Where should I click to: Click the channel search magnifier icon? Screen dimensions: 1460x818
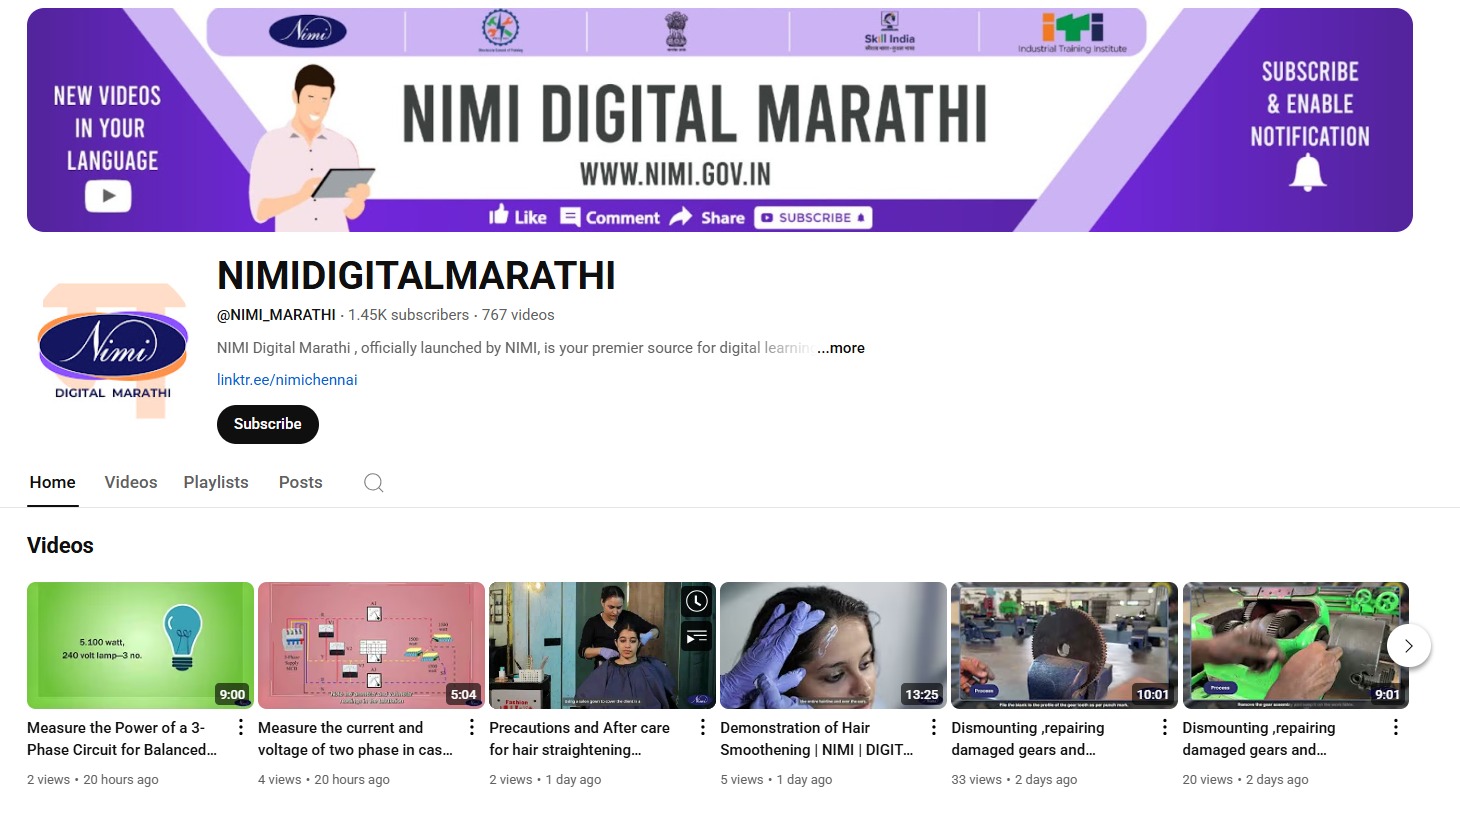[373, 483]
